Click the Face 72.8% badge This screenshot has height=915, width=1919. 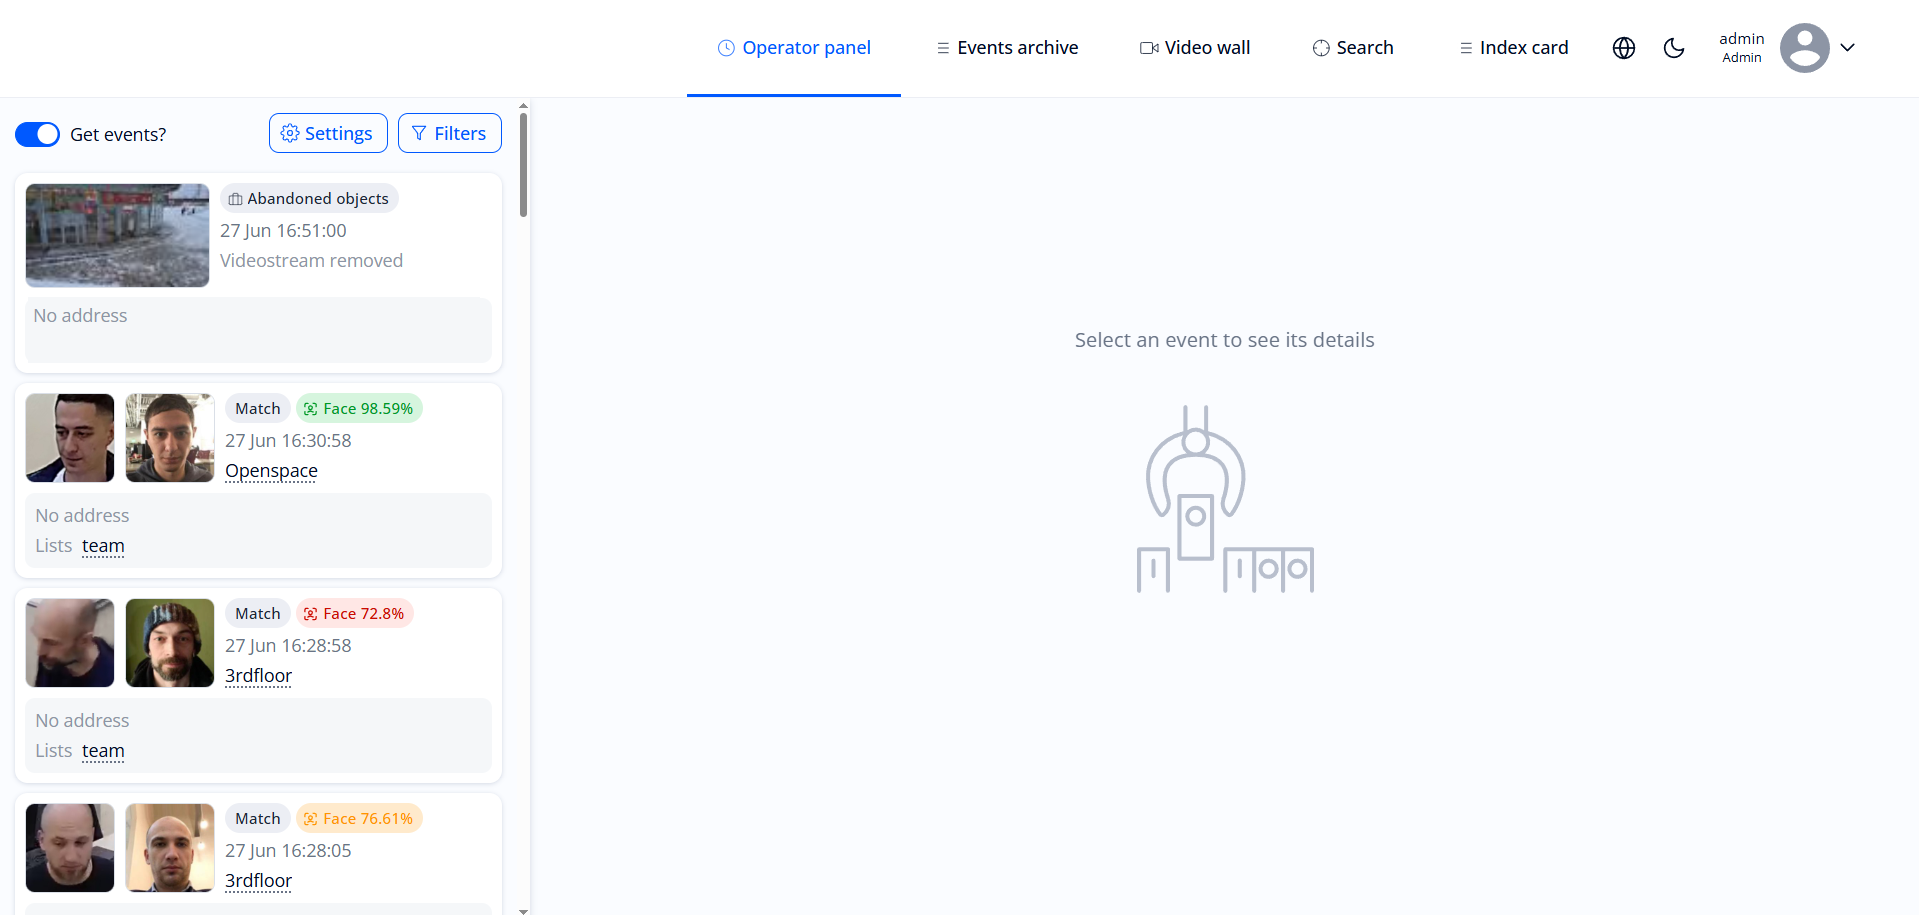click(x=355, y=613)
